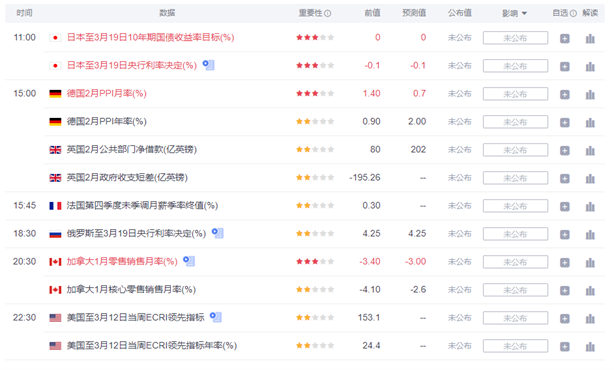Image resolution: width=614 pixels, height=370 pixels.
Task: Add 英国2月政府收支短差 to watchlist
Action: click(565, 178)
